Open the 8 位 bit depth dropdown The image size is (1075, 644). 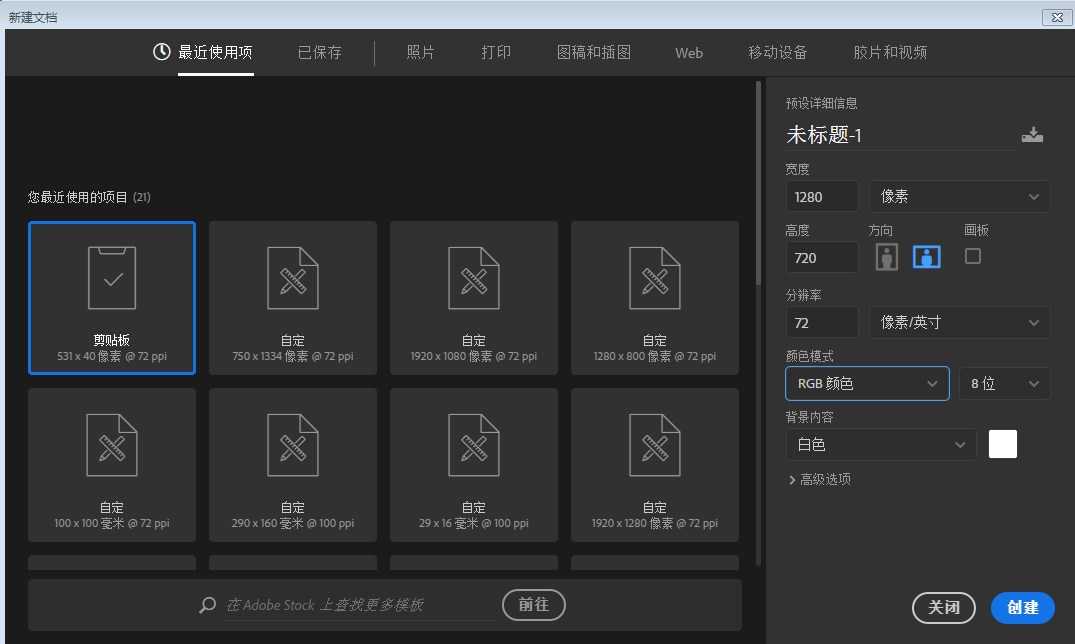(1004, 383)
